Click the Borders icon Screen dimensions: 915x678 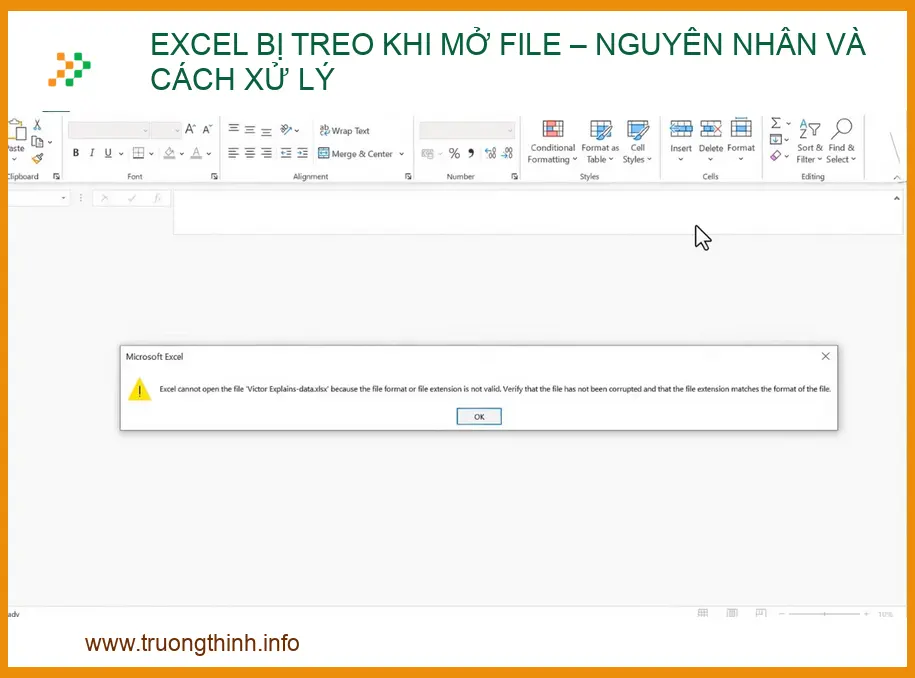[x=138, y=153]
